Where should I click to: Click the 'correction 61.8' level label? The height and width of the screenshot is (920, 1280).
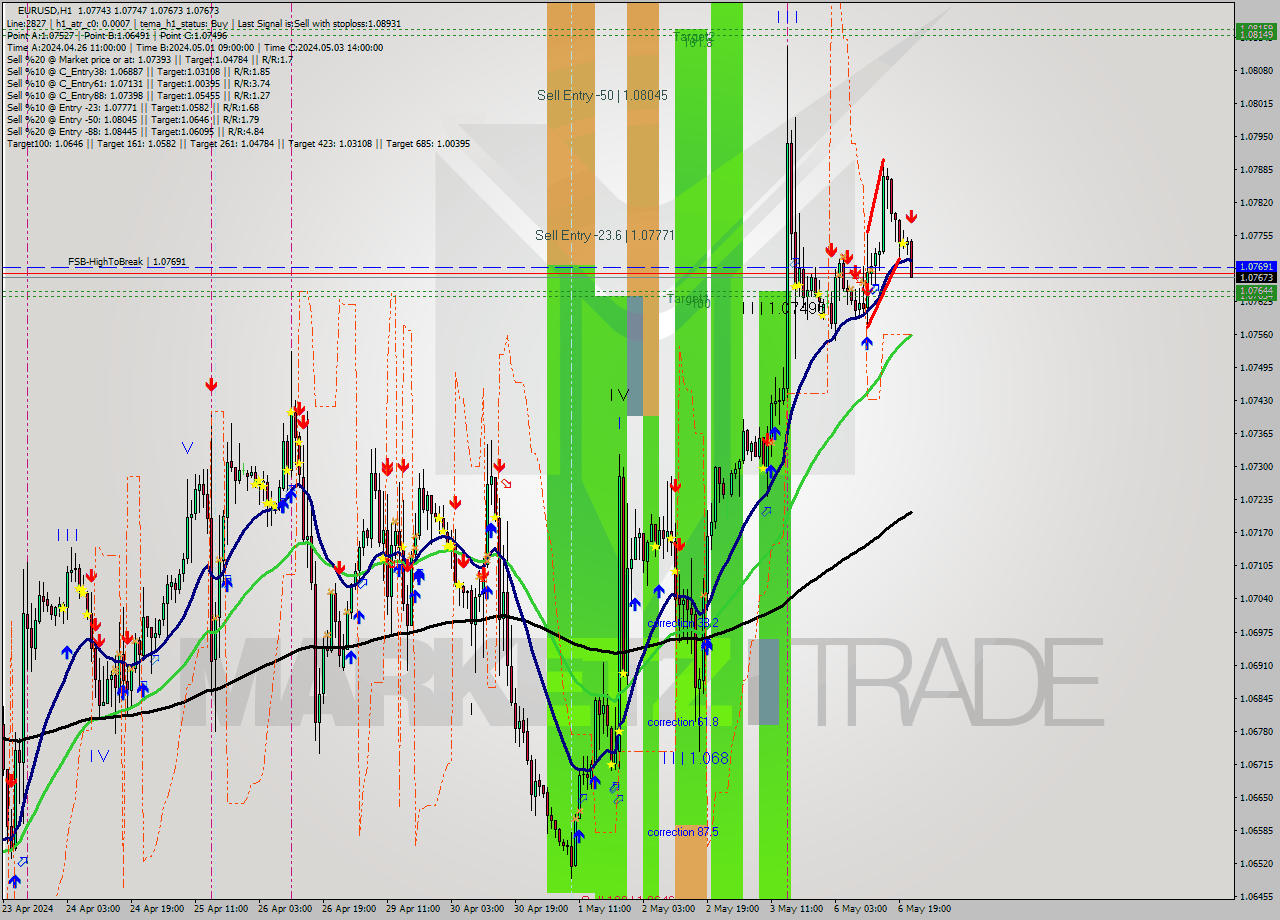(x=683, y=722)
